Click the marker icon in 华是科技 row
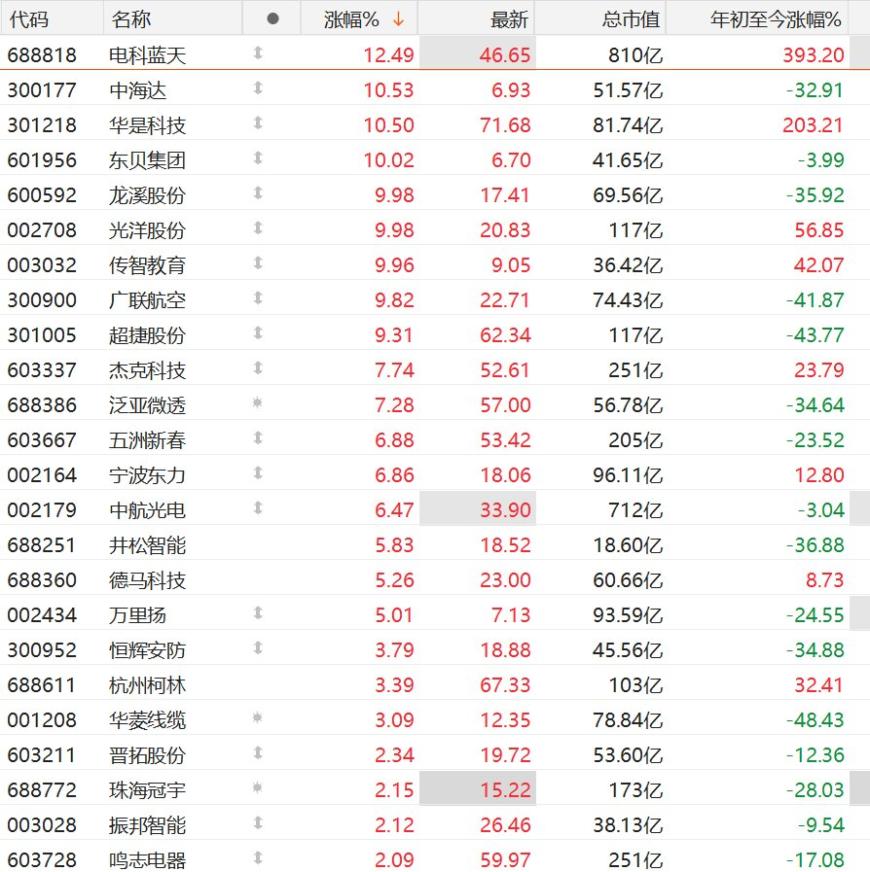870x872 pixels. pyautogui.click(x=258, y=123)
